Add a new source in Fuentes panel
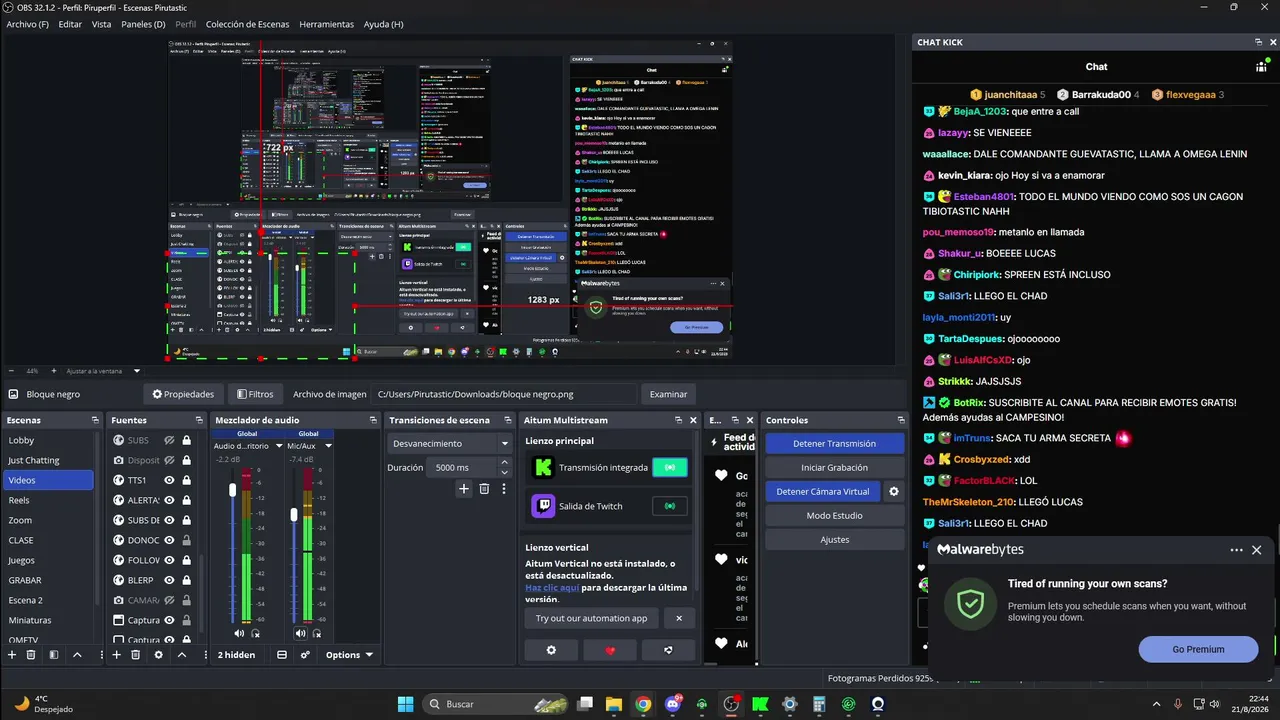This screenshot has width=1280, height=720. 116,655
